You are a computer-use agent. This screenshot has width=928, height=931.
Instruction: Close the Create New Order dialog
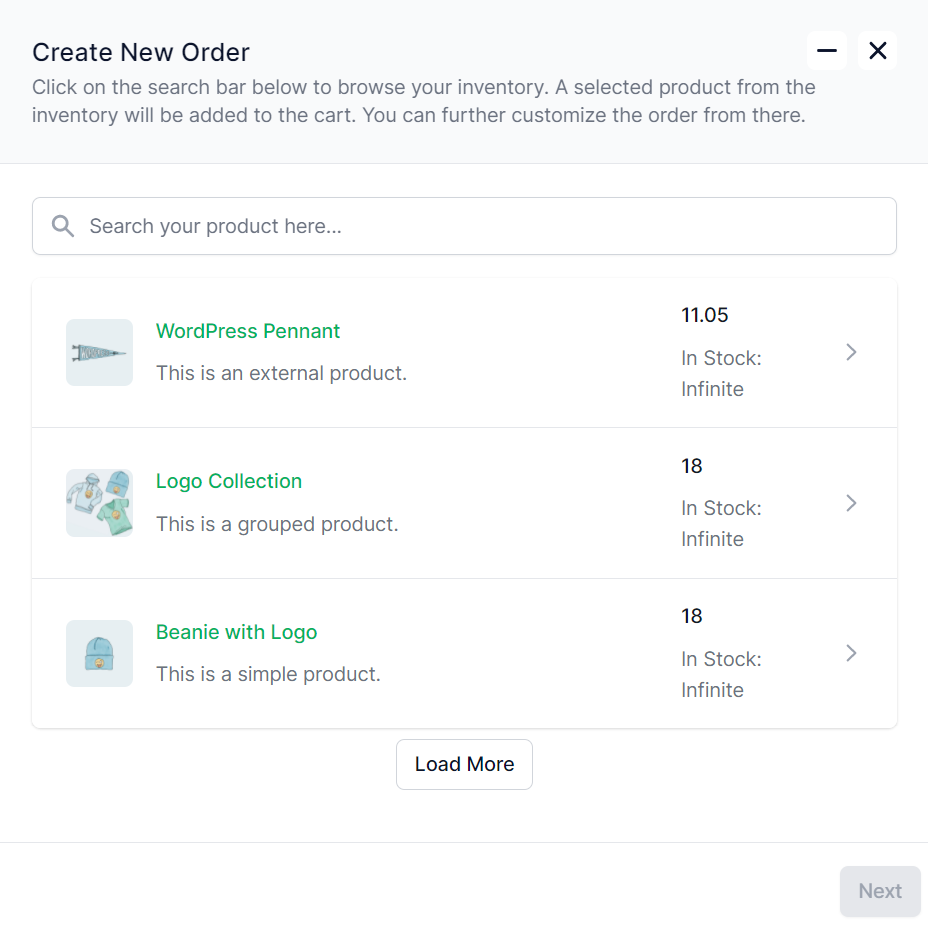click(878, 51)
